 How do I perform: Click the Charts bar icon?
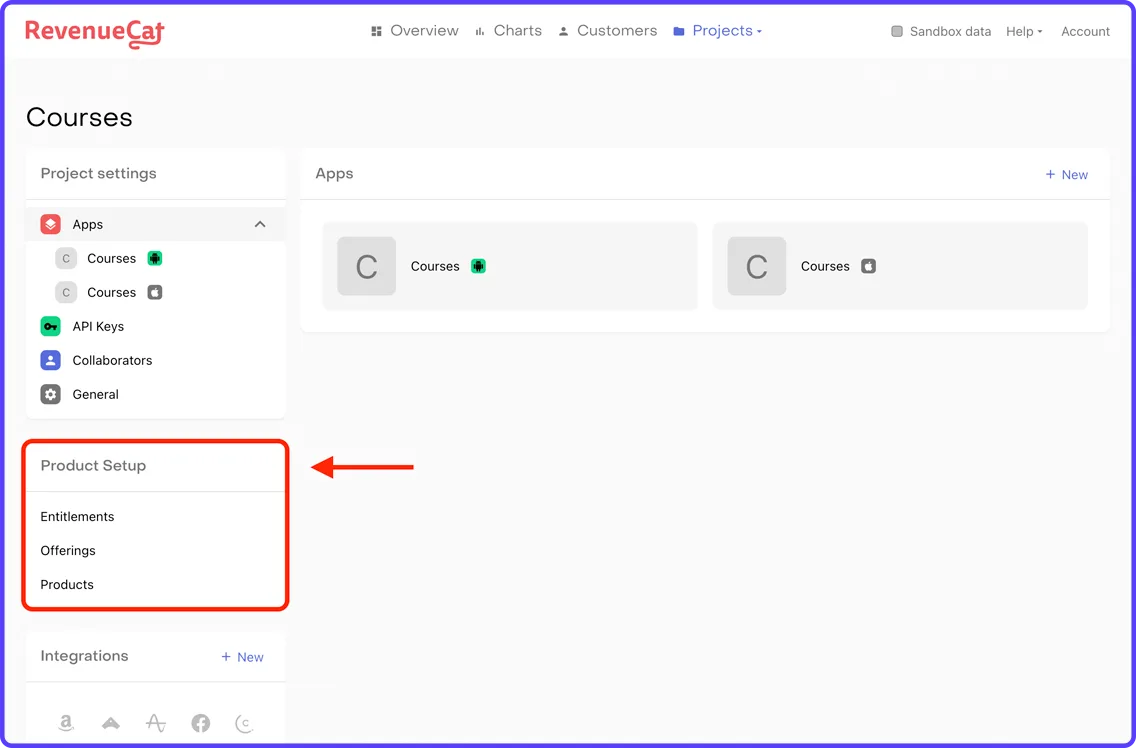coord(480,31)
